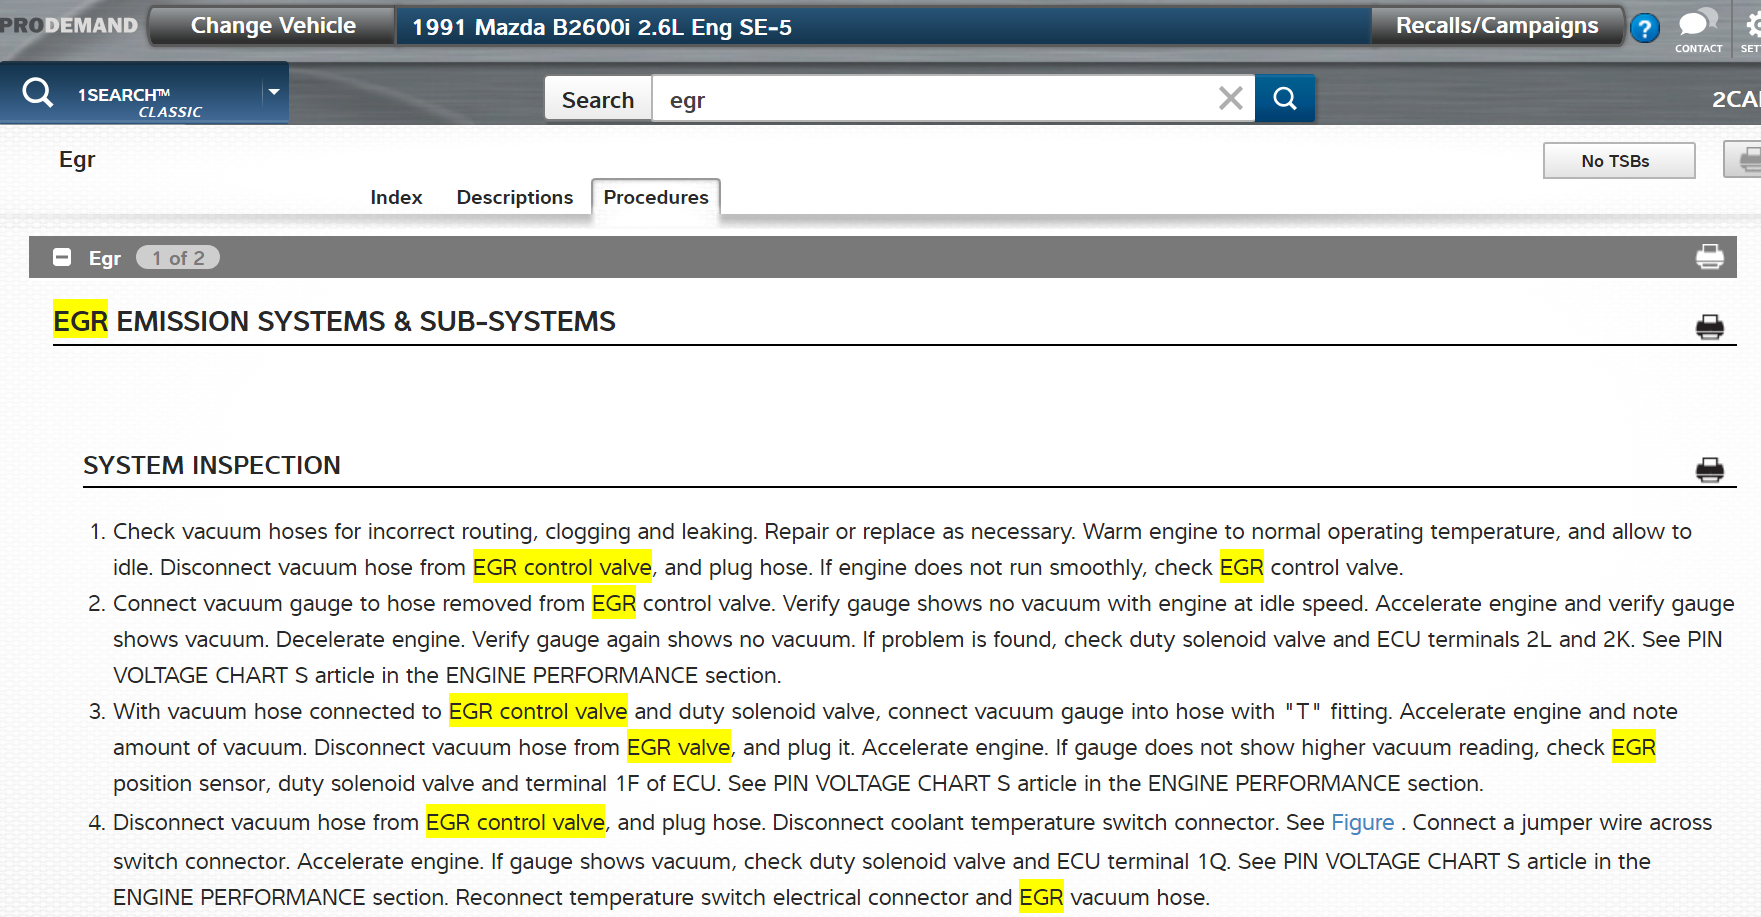Image resolution: width=1761 pixels, height=917 pixels.
Task: Click the 1 of 2 counter badge
Action: [178, 258]
